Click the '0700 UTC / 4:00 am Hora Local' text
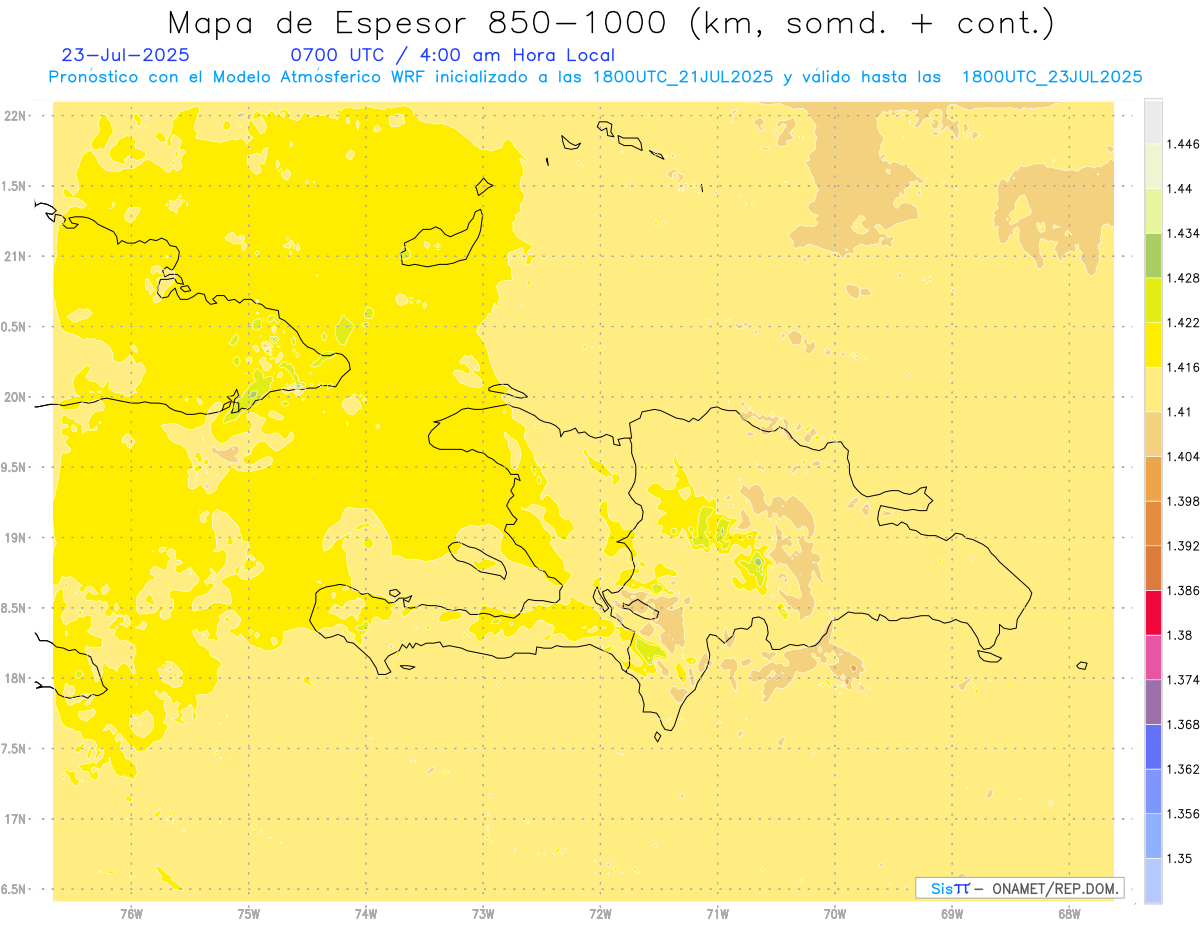The image size is (1200, 927). (x=452, y=55)
